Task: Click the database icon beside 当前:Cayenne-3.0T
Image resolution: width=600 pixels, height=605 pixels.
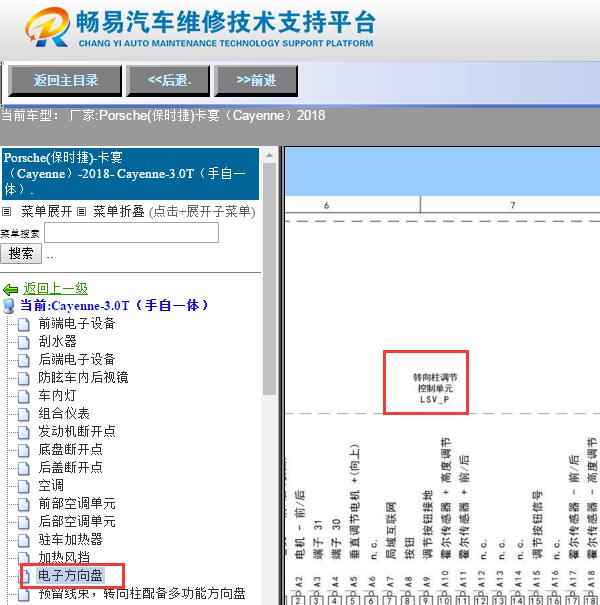Action: [8, 306]
